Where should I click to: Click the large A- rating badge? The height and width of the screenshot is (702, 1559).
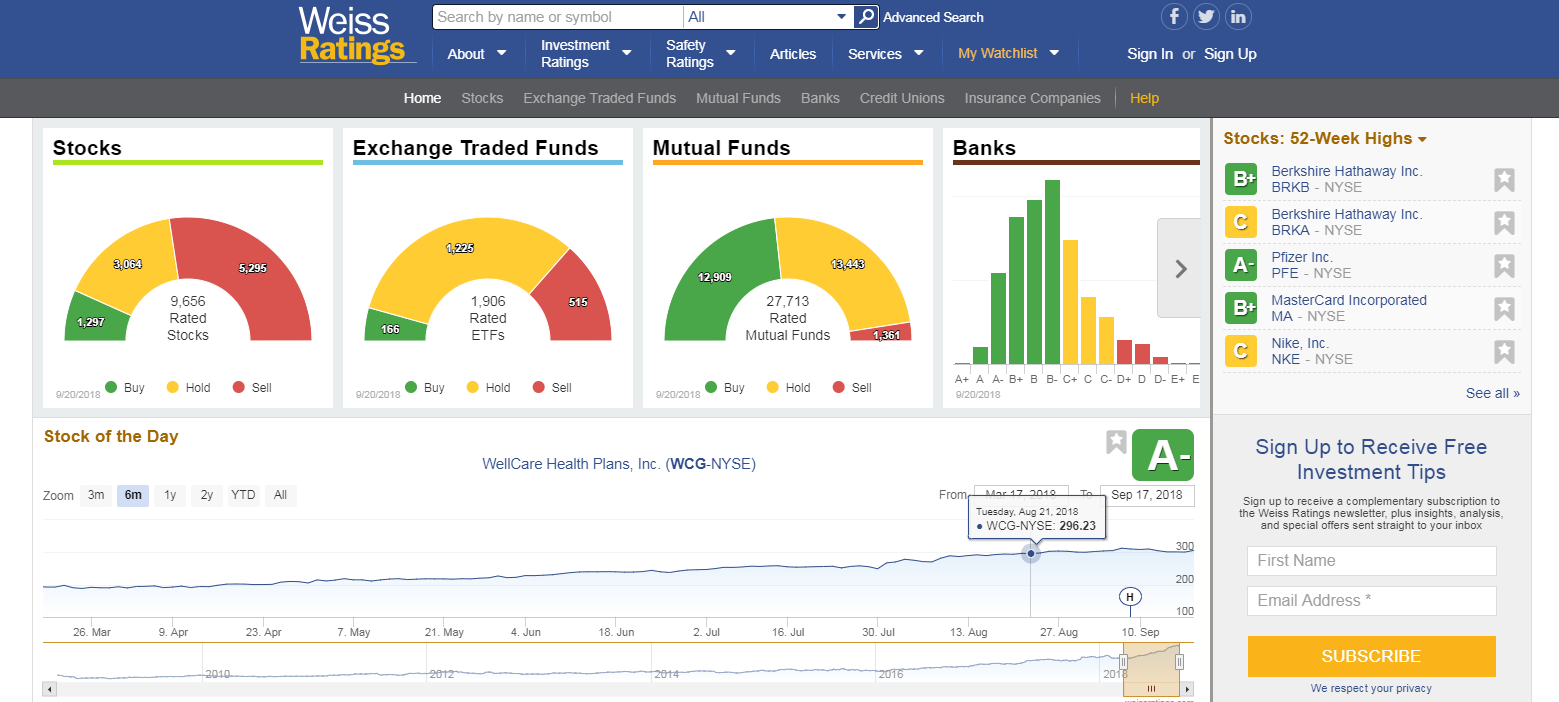tap(1163, 456)
